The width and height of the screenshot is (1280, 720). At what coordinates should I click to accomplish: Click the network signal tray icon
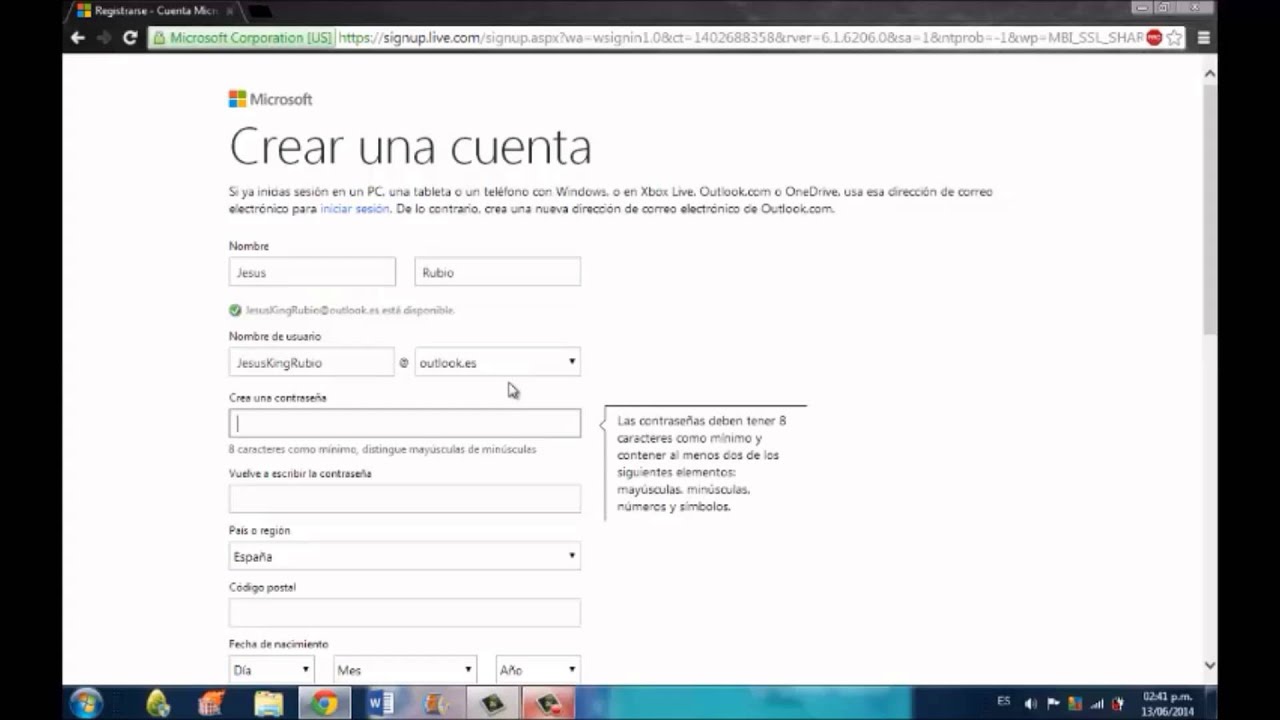(1097, 704)
